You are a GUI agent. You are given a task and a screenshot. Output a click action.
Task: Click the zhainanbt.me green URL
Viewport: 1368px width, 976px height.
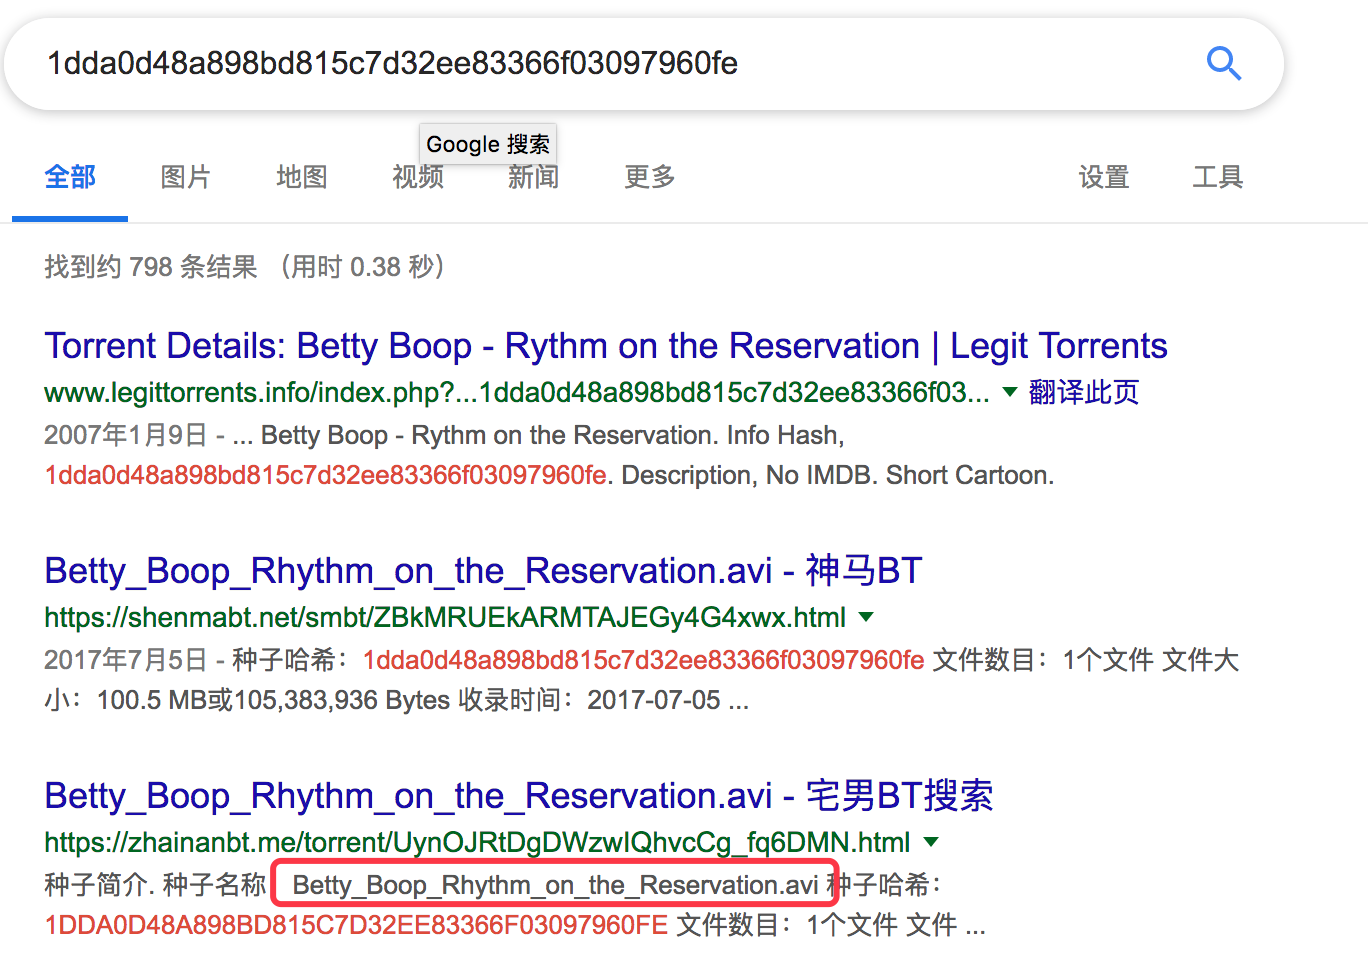click(x=478, y=842)
